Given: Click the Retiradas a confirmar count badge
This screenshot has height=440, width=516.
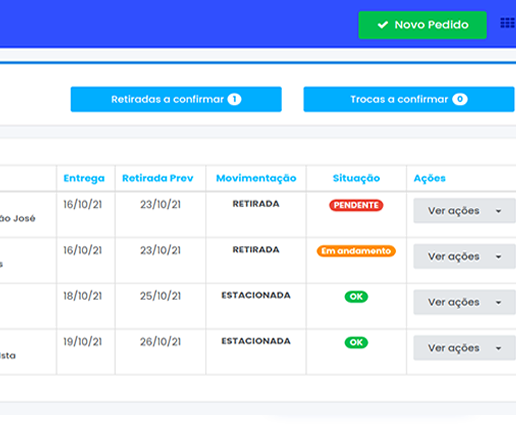Looking at the screenshot, I should click(234, 99).
